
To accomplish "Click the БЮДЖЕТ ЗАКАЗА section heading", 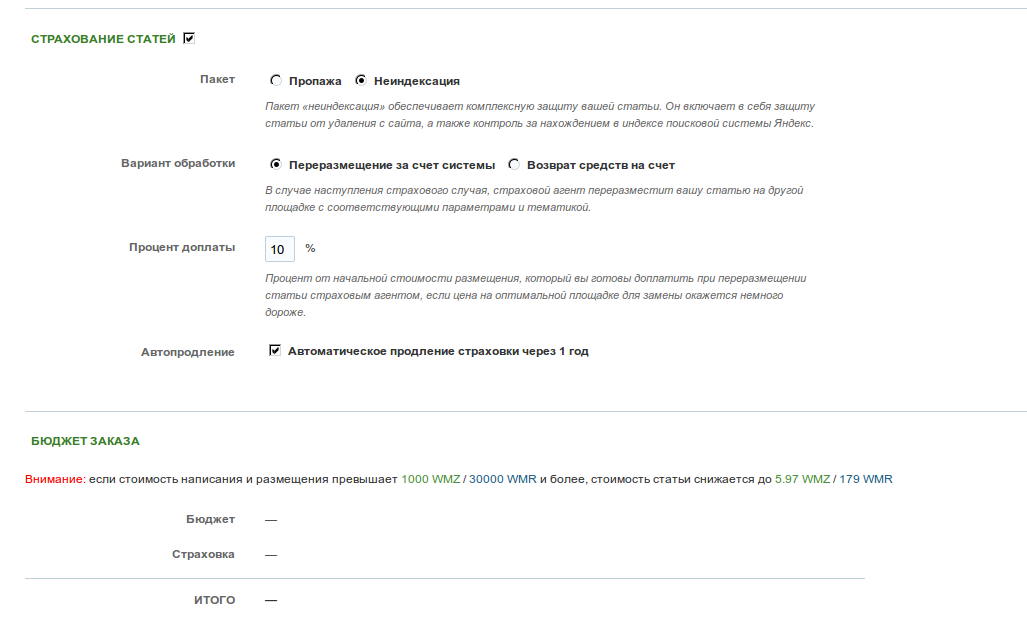I will pos(85,441).
